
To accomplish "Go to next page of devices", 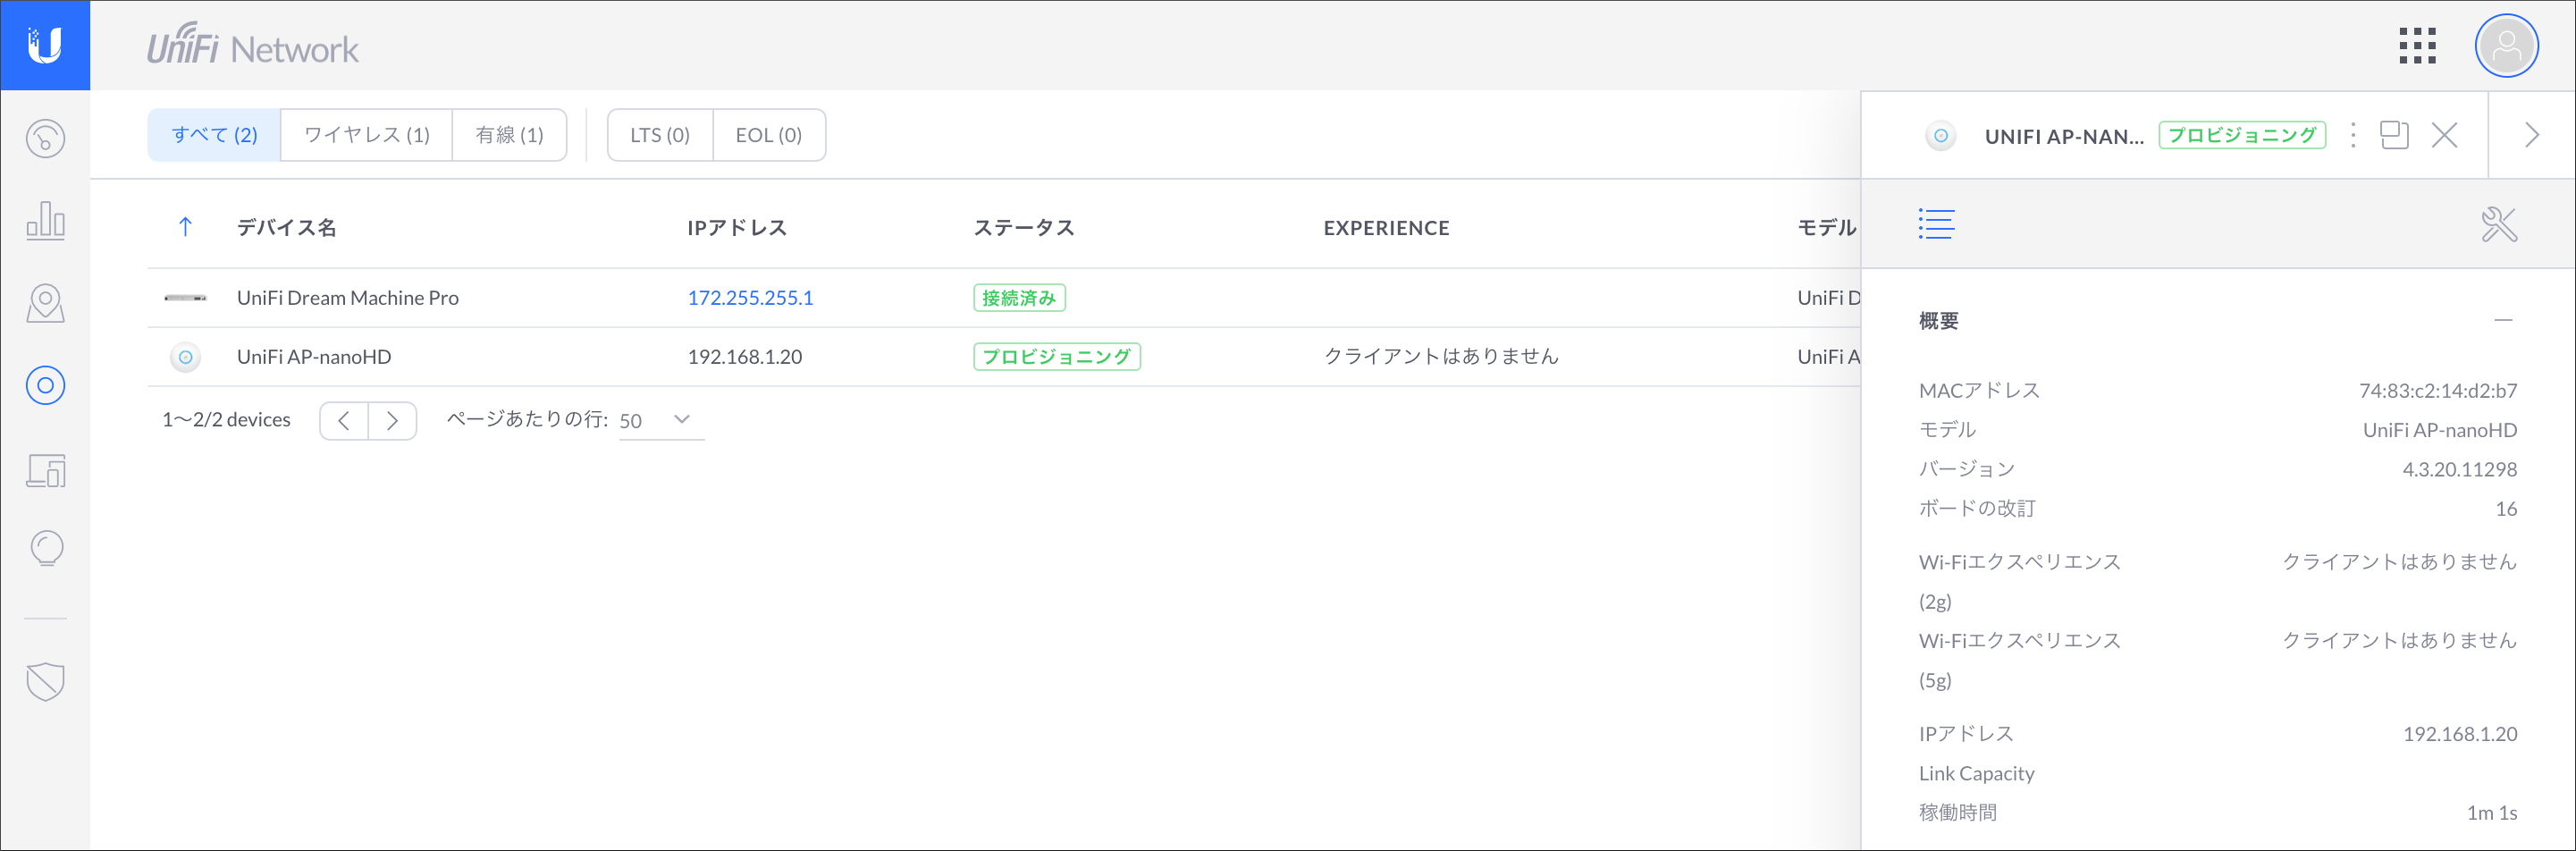I will [x=392, y=421].
